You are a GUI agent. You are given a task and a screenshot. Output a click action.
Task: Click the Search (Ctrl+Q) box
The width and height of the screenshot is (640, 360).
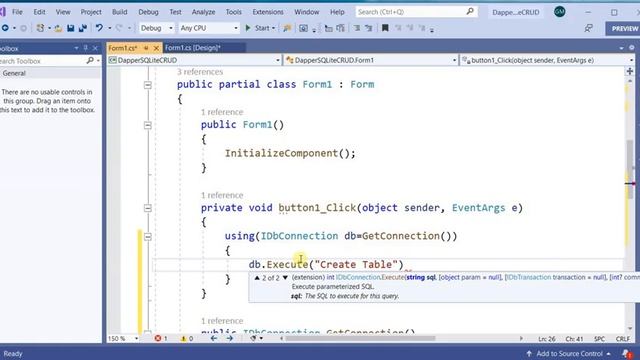coord(416,12)
